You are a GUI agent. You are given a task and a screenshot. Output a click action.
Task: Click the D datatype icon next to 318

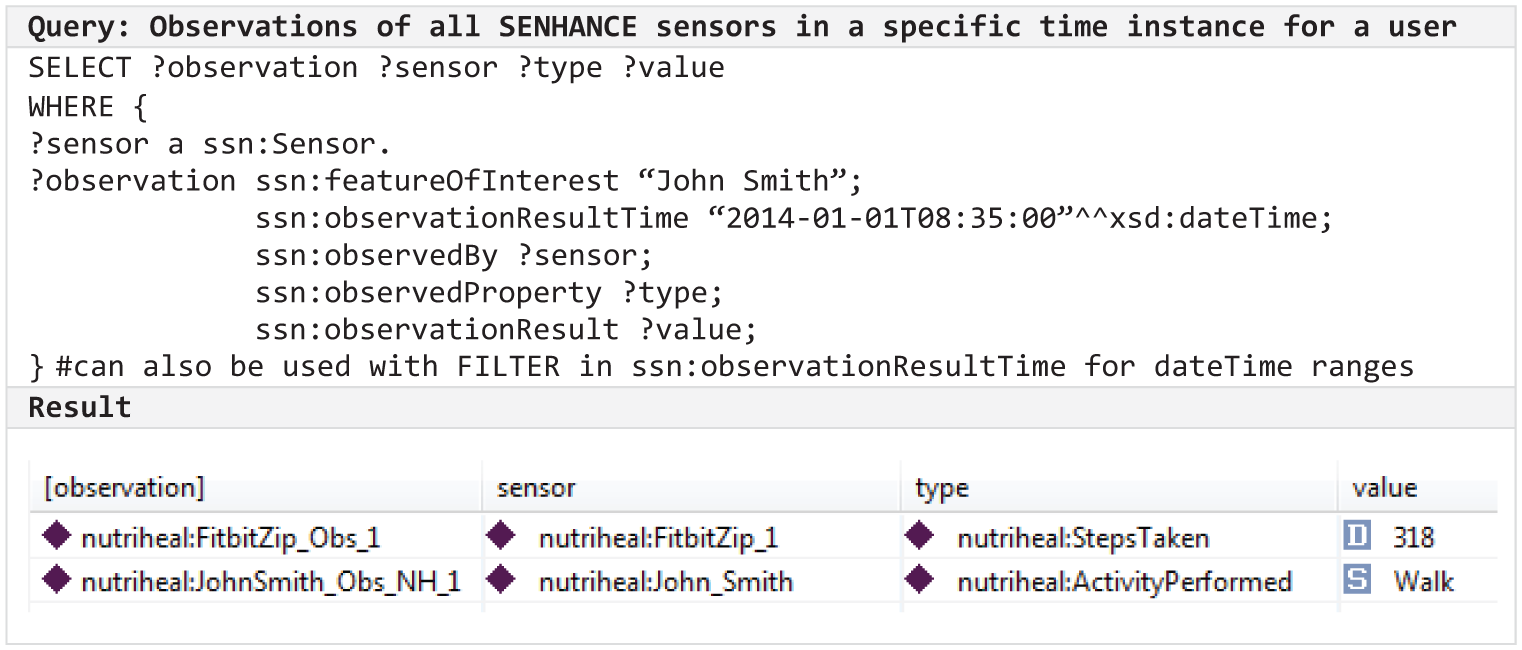click(x=1357, y=537)
